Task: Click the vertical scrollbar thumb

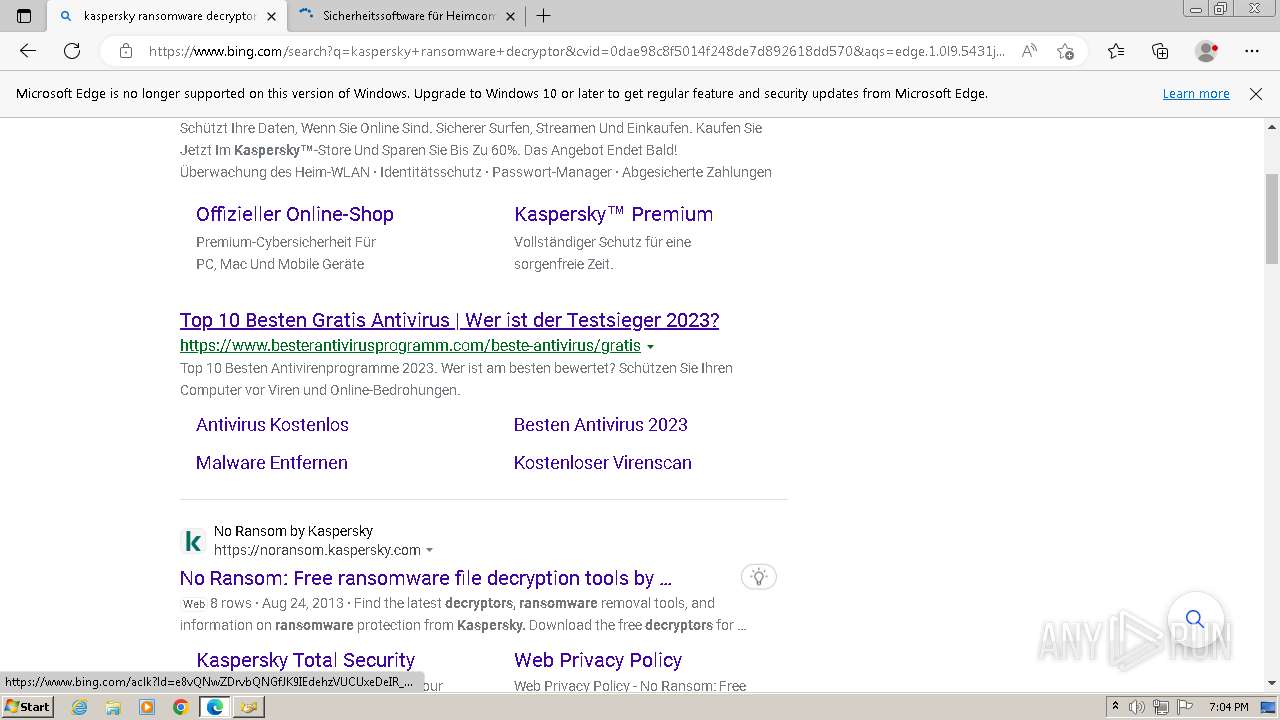Action: tap(1272, 218)
